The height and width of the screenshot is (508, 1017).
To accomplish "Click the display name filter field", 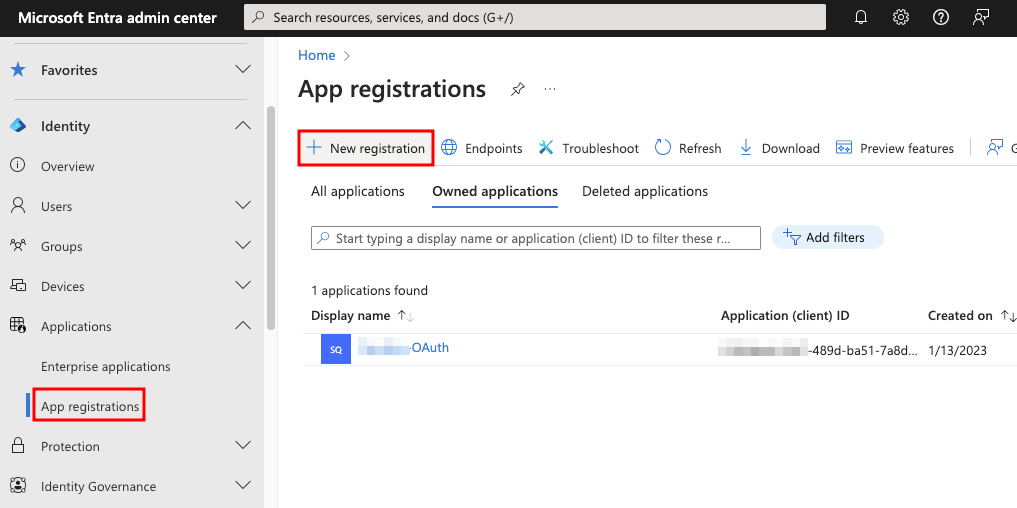I will click(x=536, y=238).
